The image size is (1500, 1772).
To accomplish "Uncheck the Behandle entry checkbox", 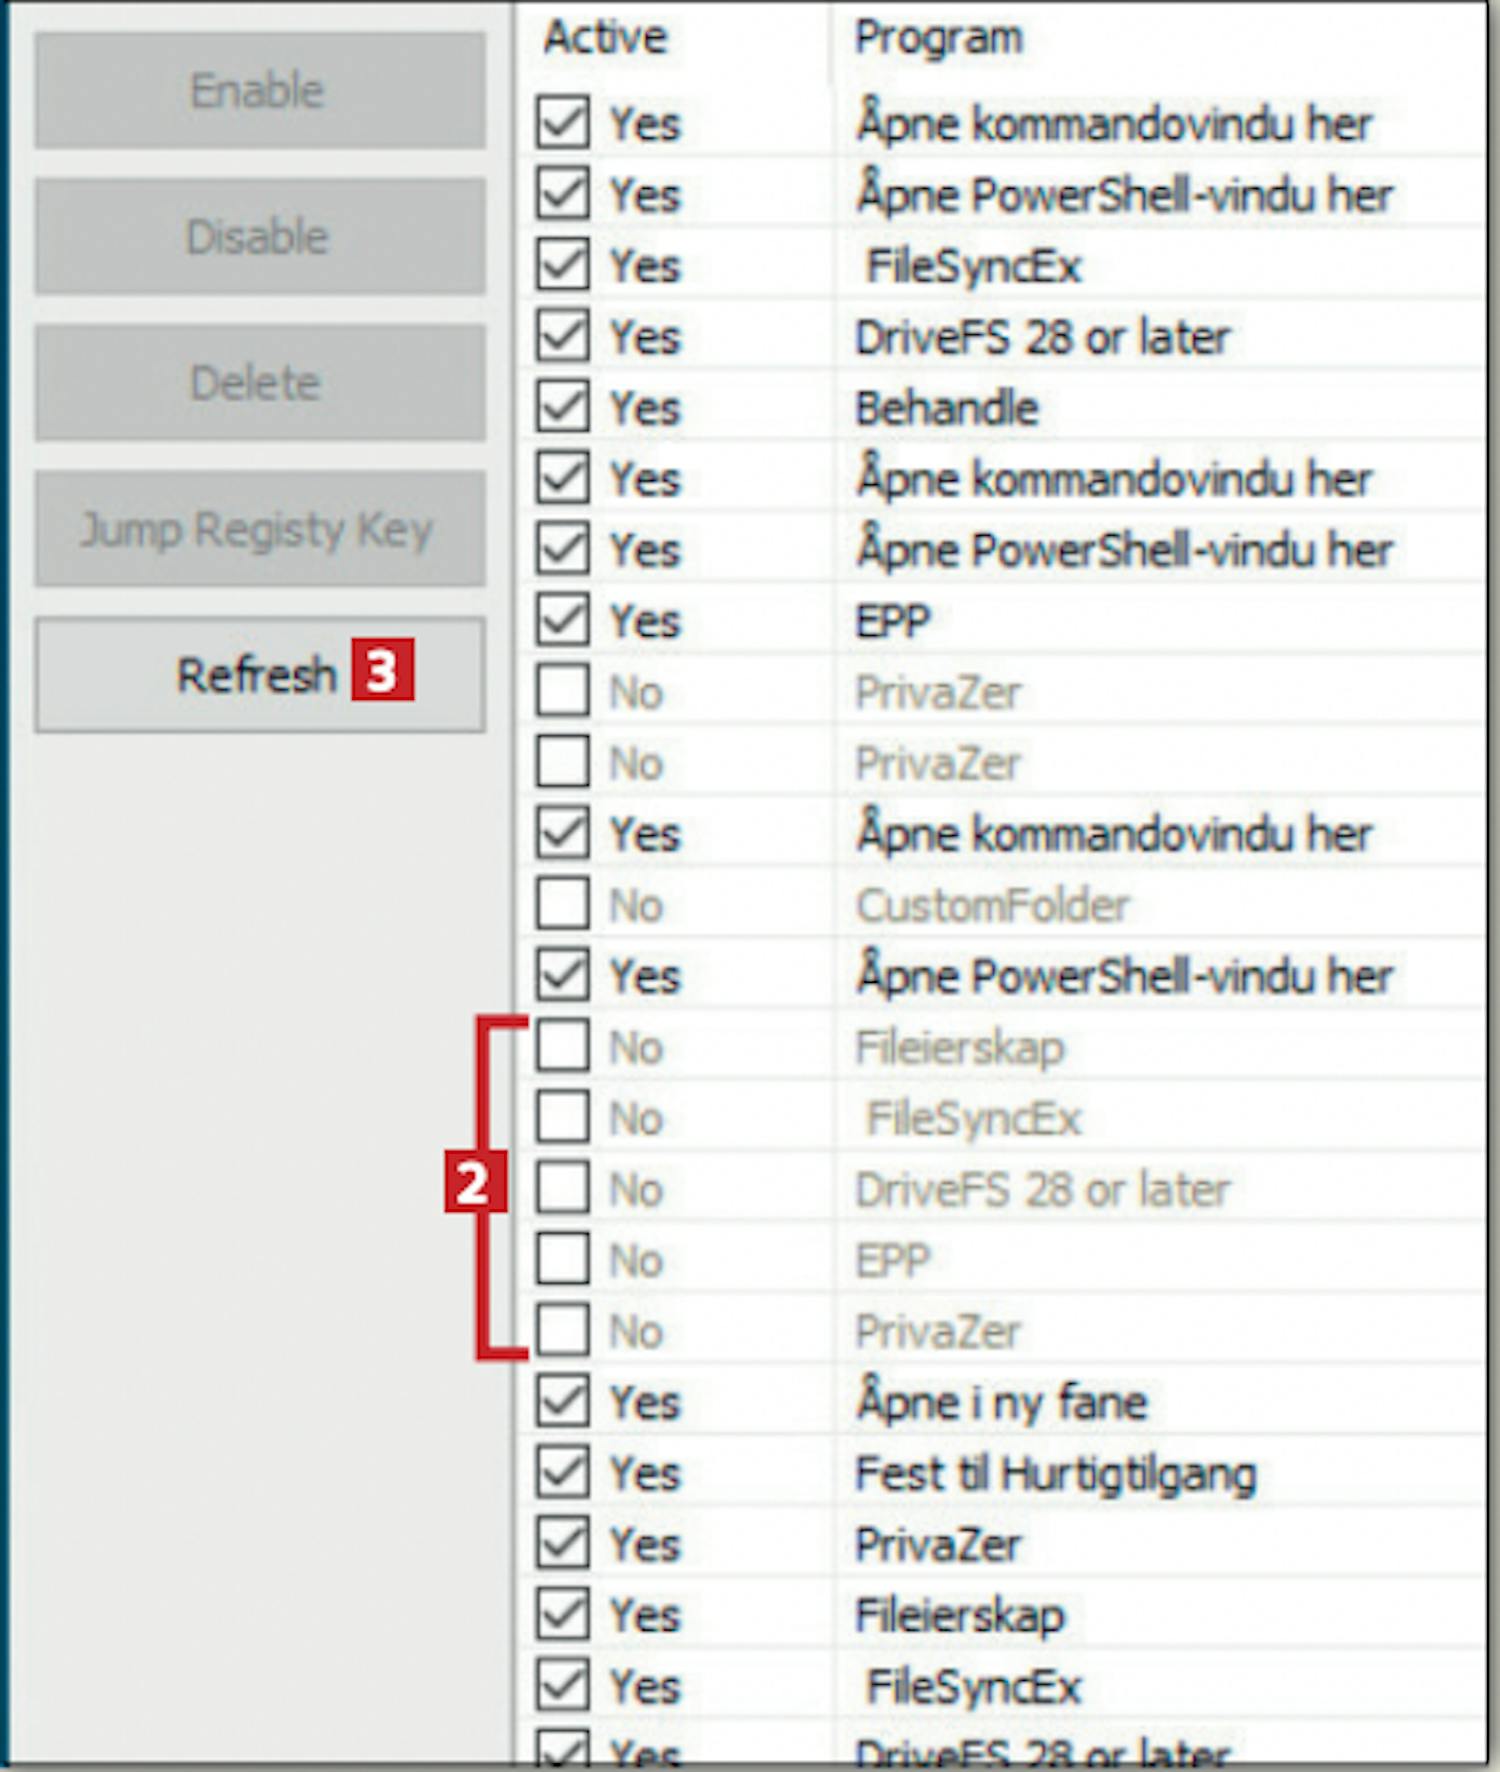I will [562, 407].
